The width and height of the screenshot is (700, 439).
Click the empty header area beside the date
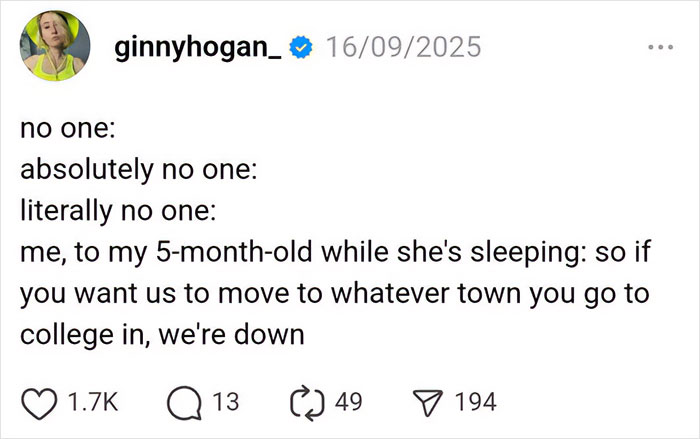pyautogui.click(x=560, y=47)
